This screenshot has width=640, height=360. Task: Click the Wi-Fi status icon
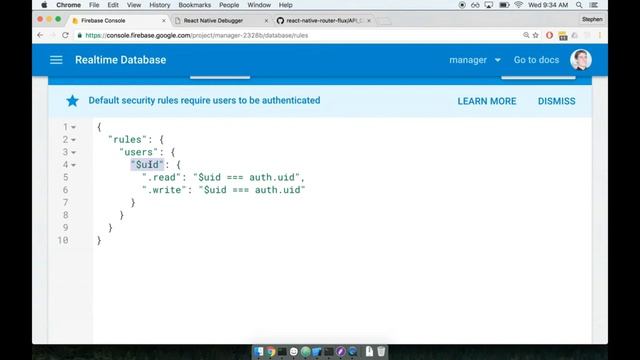[518, 5]
